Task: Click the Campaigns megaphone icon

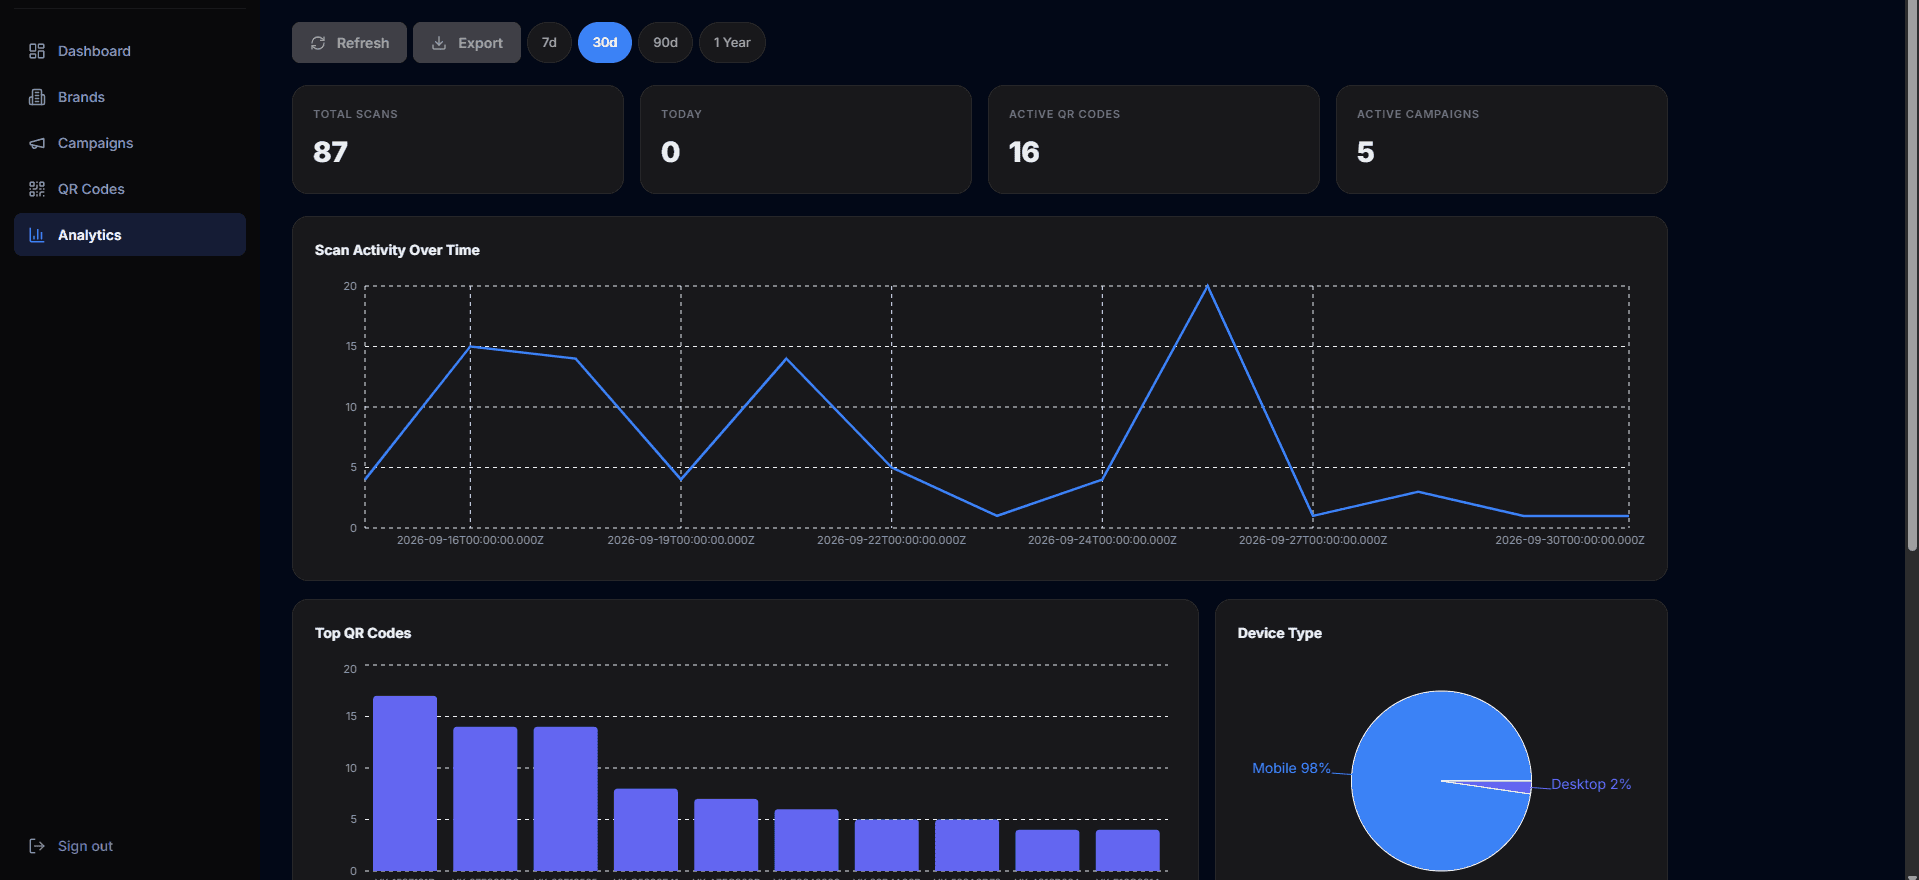Action: [37, 143]
